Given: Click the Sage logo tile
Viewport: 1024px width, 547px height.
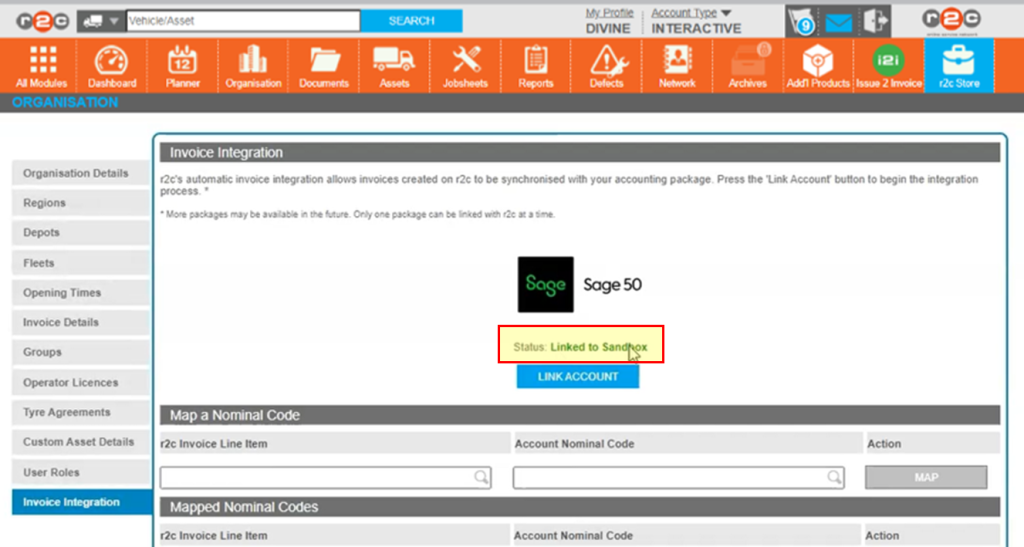Looking at the screenshot, I should [x=545, y=284].
